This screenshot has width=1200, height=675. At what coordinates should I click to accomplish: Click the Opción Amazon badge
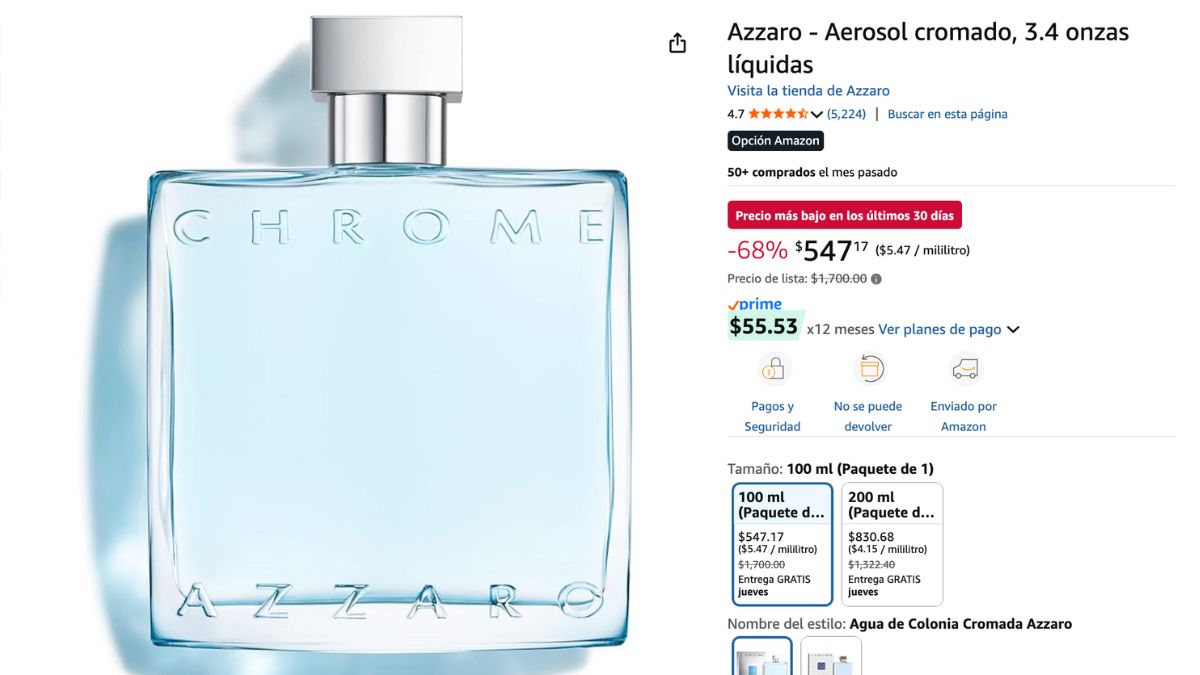(x=776, y=141)
